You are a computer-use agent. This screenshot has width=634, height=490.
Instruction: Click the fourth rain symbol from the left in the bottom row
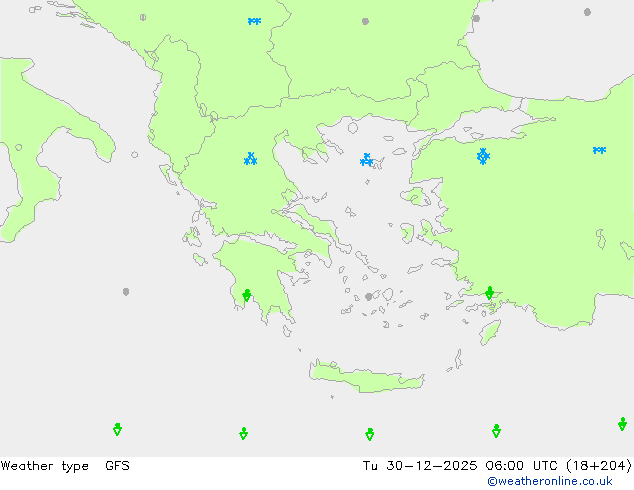coord(497,431)
